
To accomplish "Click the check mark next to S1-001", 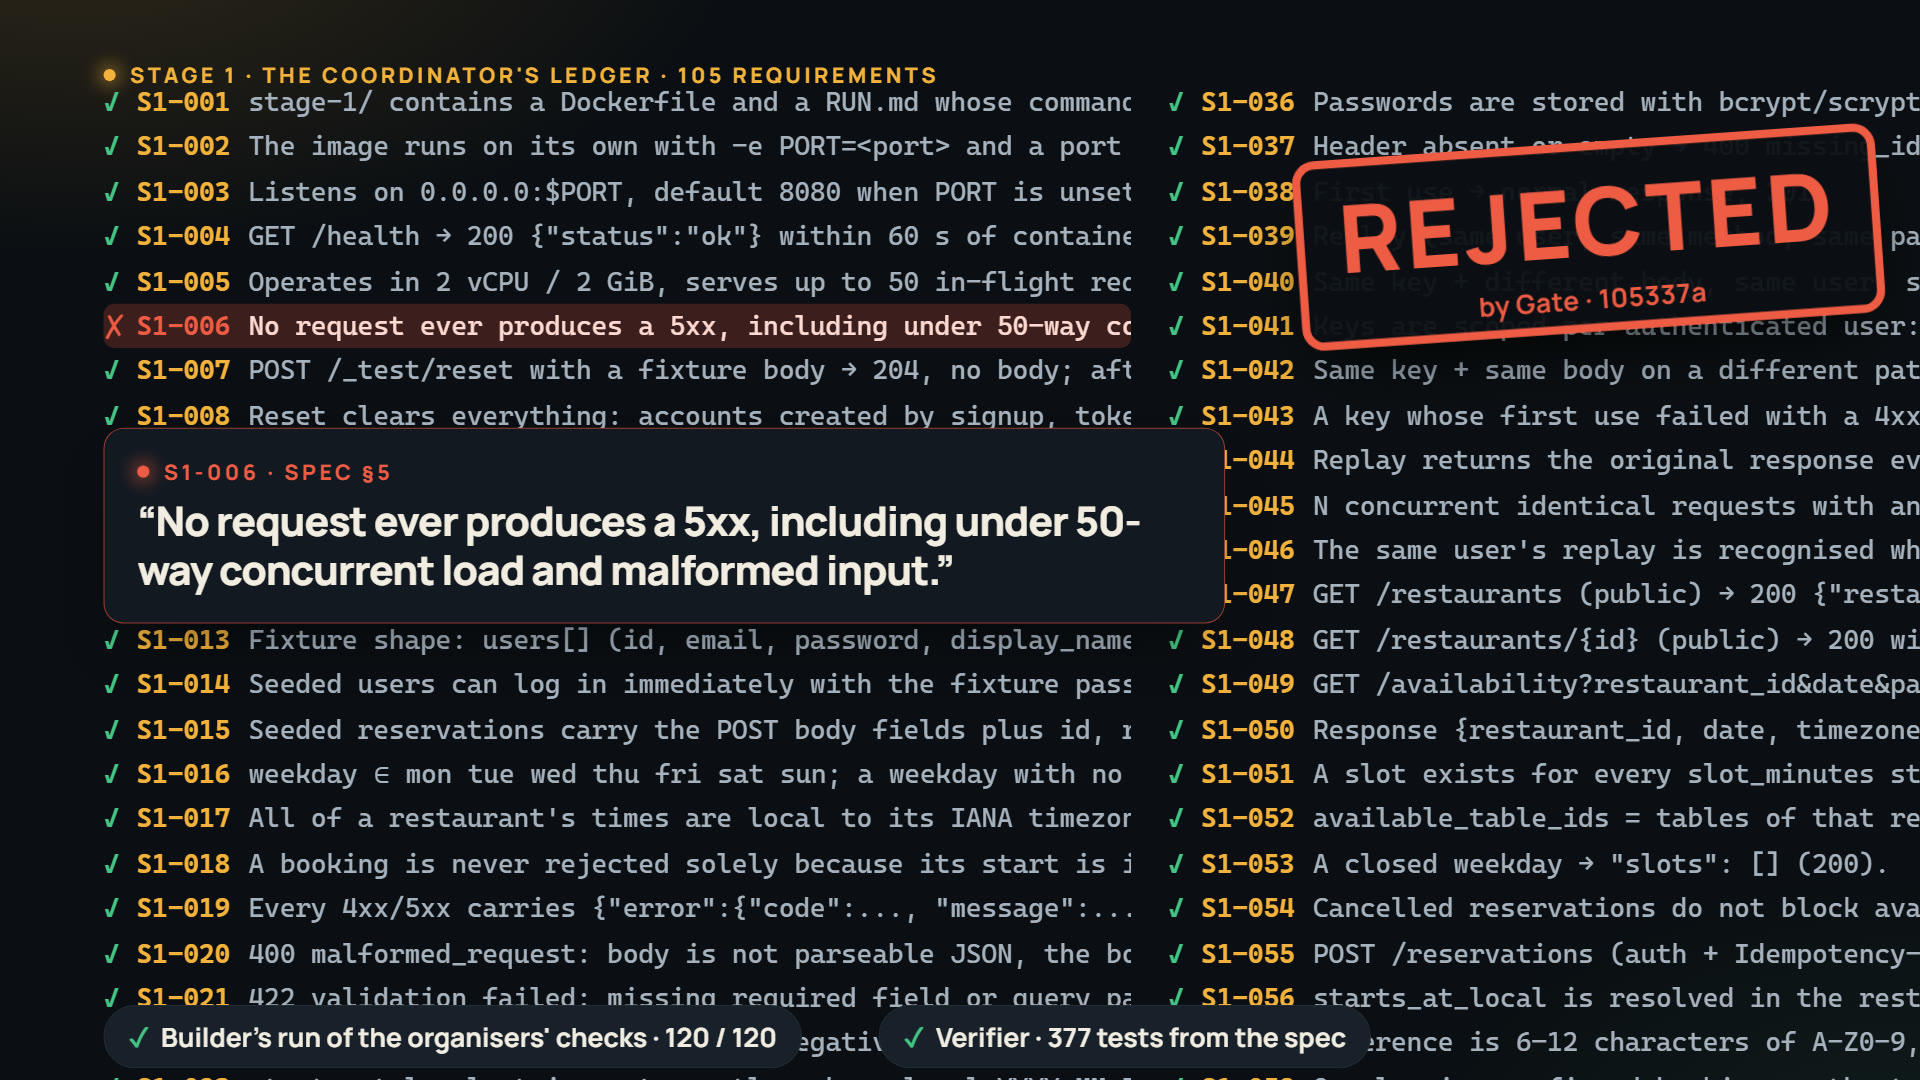I will [112, 102].
